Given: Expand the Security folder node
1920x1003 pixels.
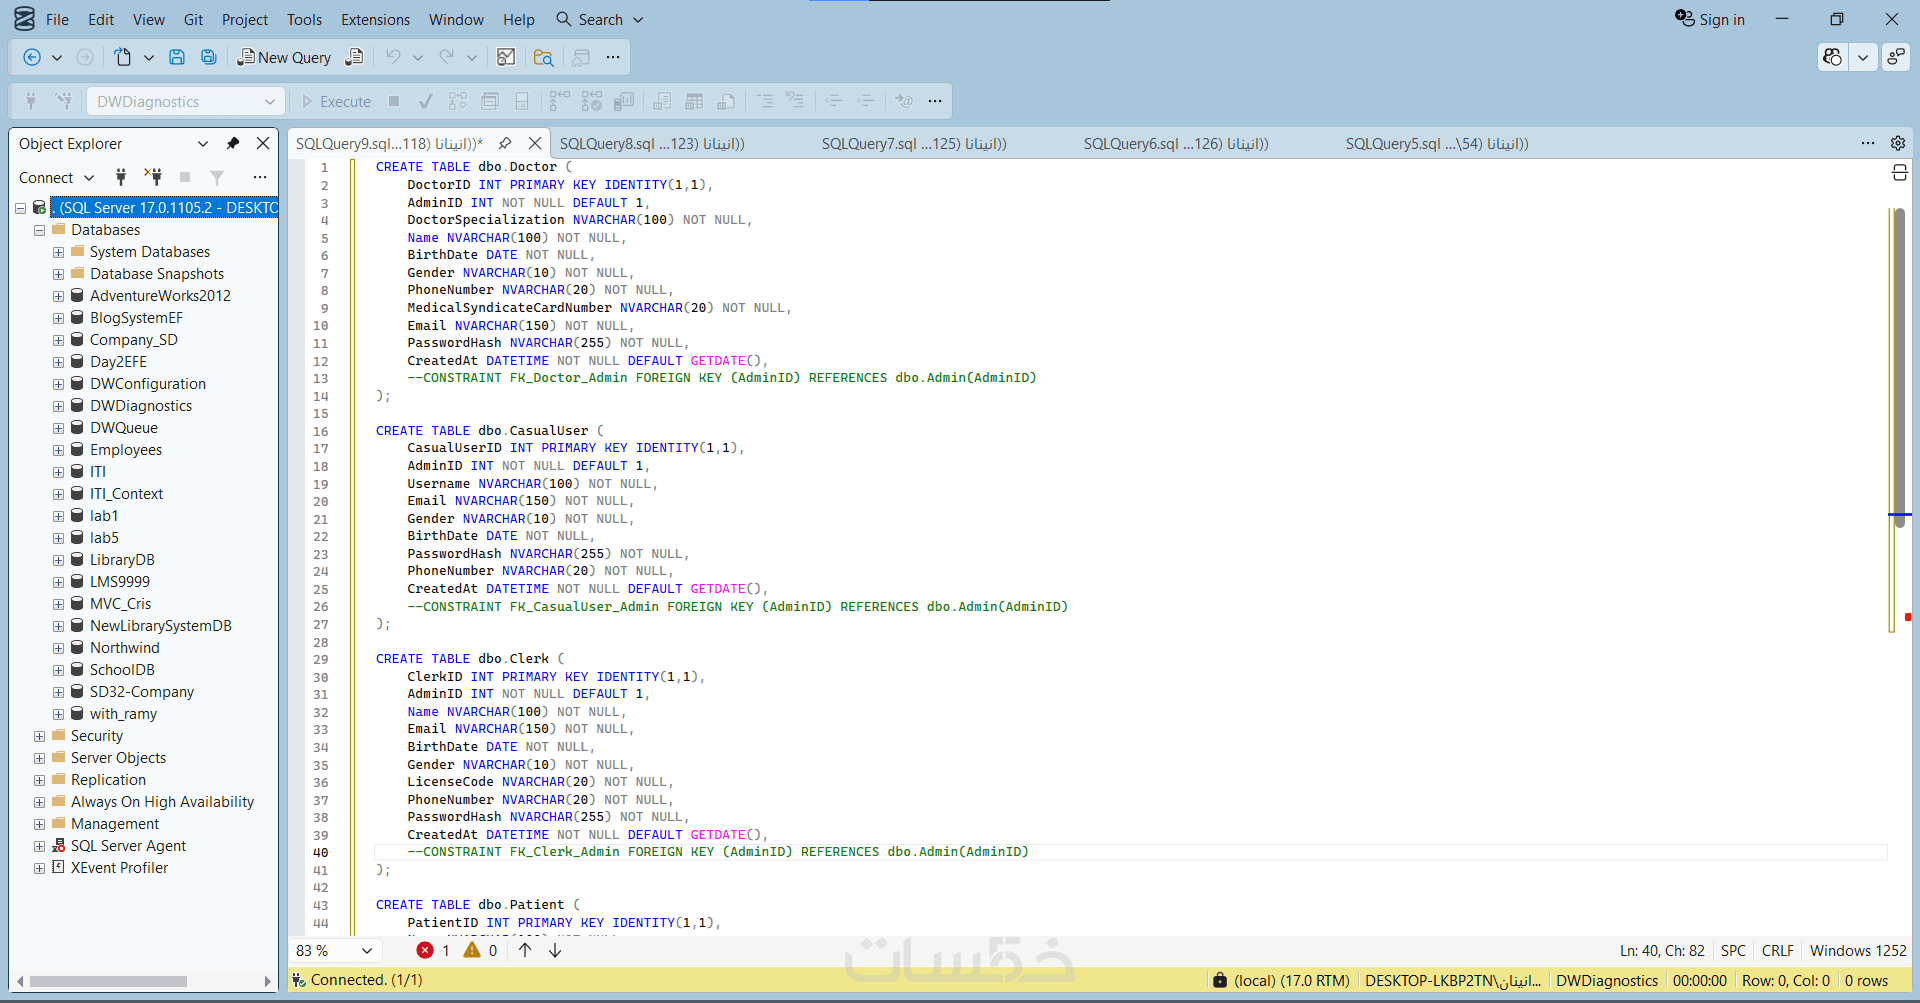Looking at the screenshot, I should coord(39,736).
